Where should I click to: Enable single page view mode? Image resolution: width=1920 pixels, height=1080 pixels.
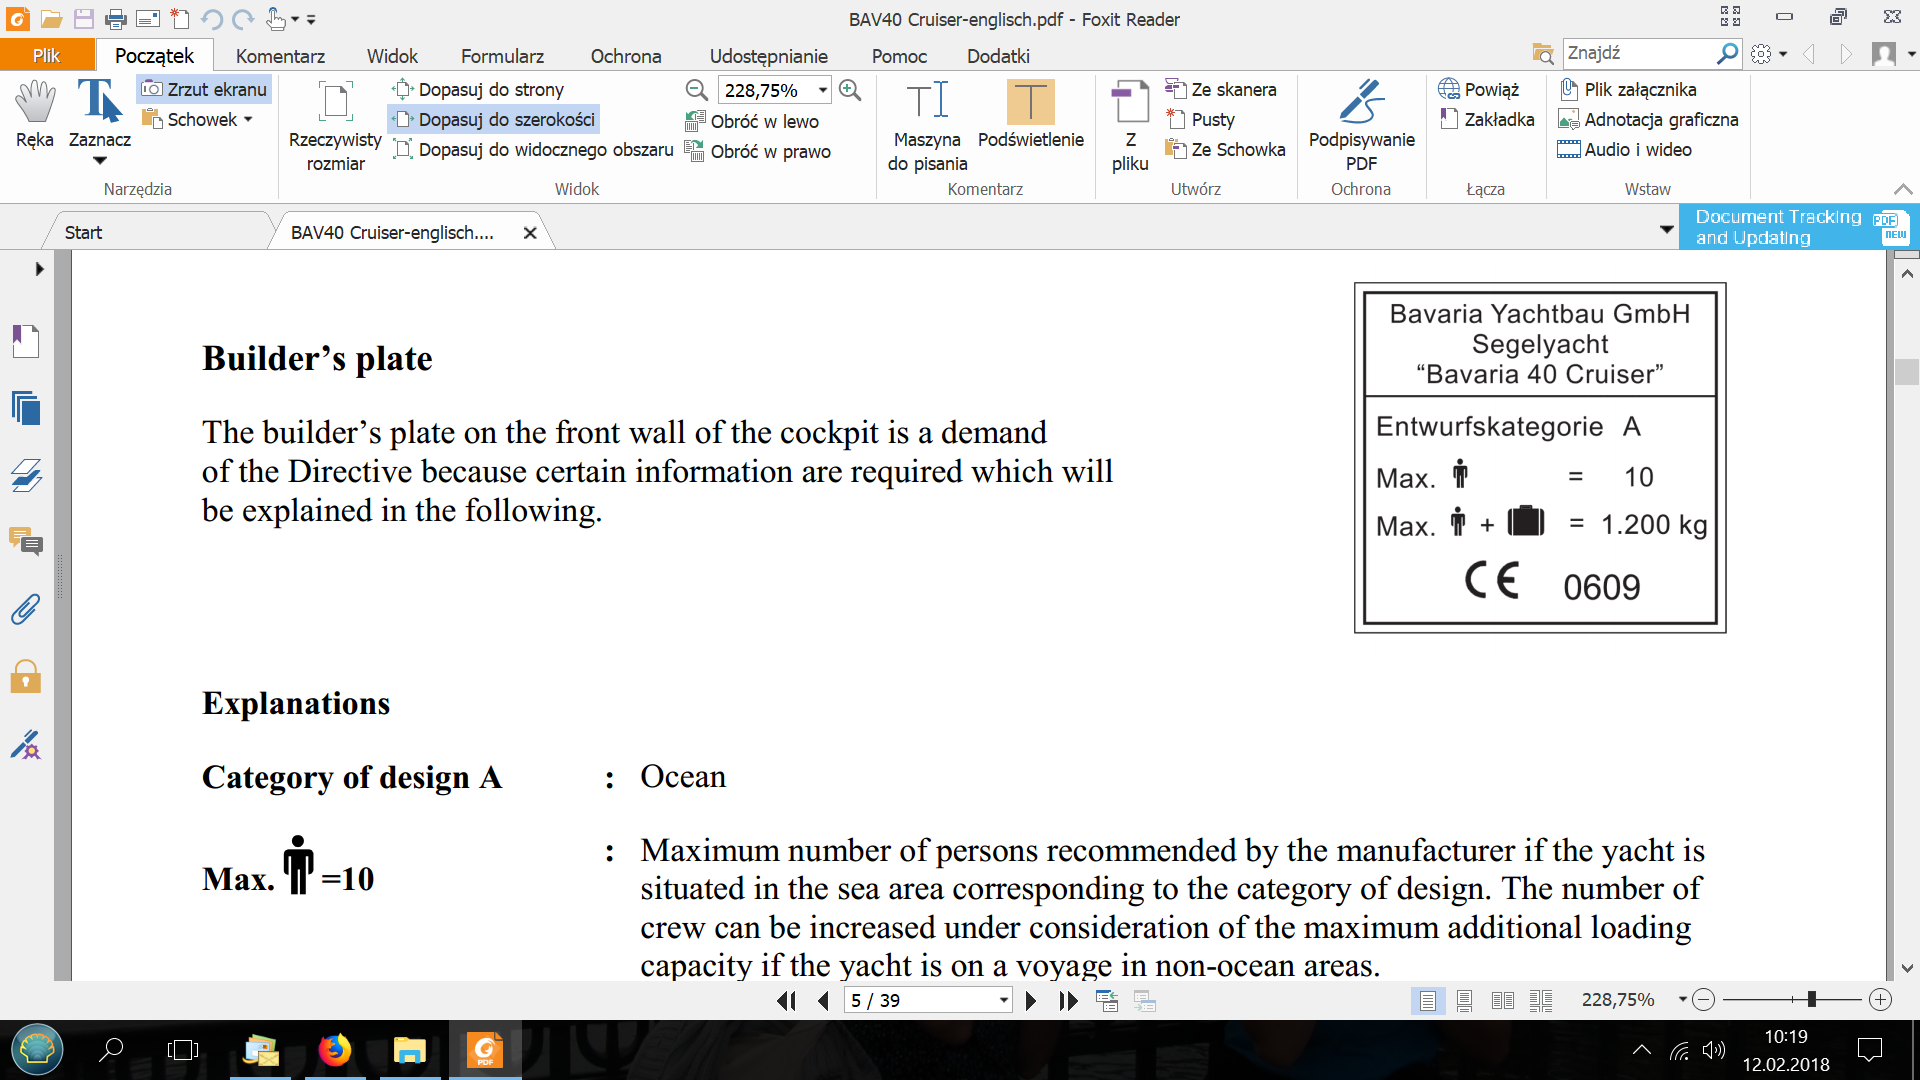click(1428, 1000)
